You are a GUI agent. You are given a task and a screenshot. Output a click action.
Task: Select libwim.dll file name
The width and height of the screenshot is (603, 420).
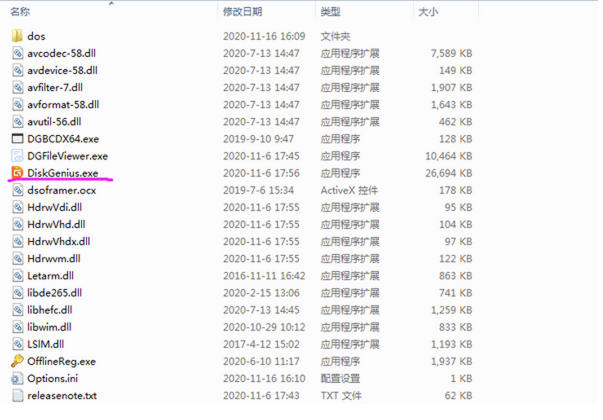tap(49, 327)
